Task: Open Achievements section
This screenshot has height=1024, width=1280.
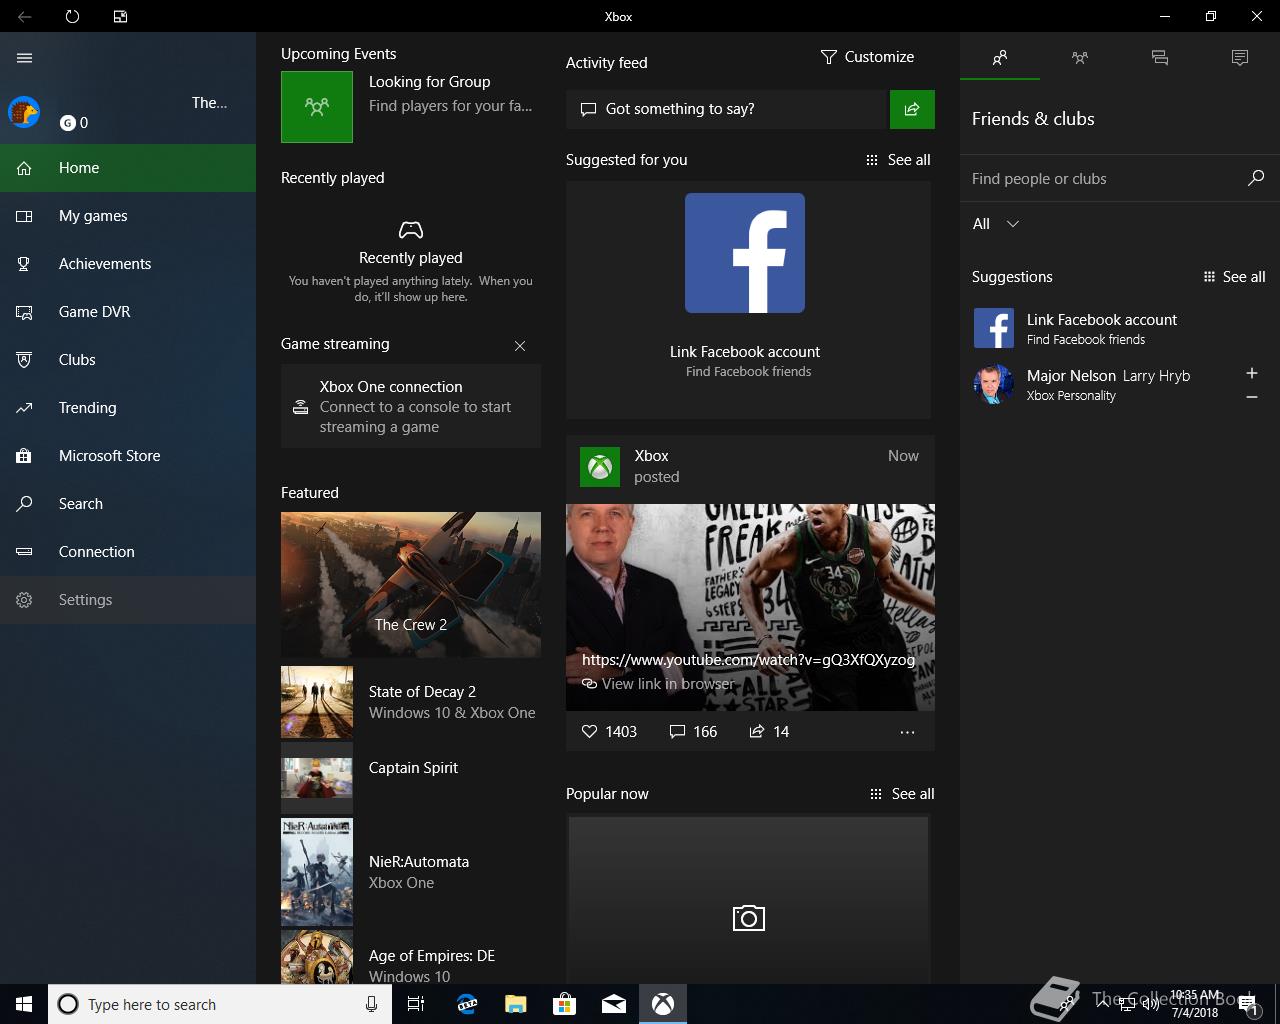Action: (x=128, y=264)
